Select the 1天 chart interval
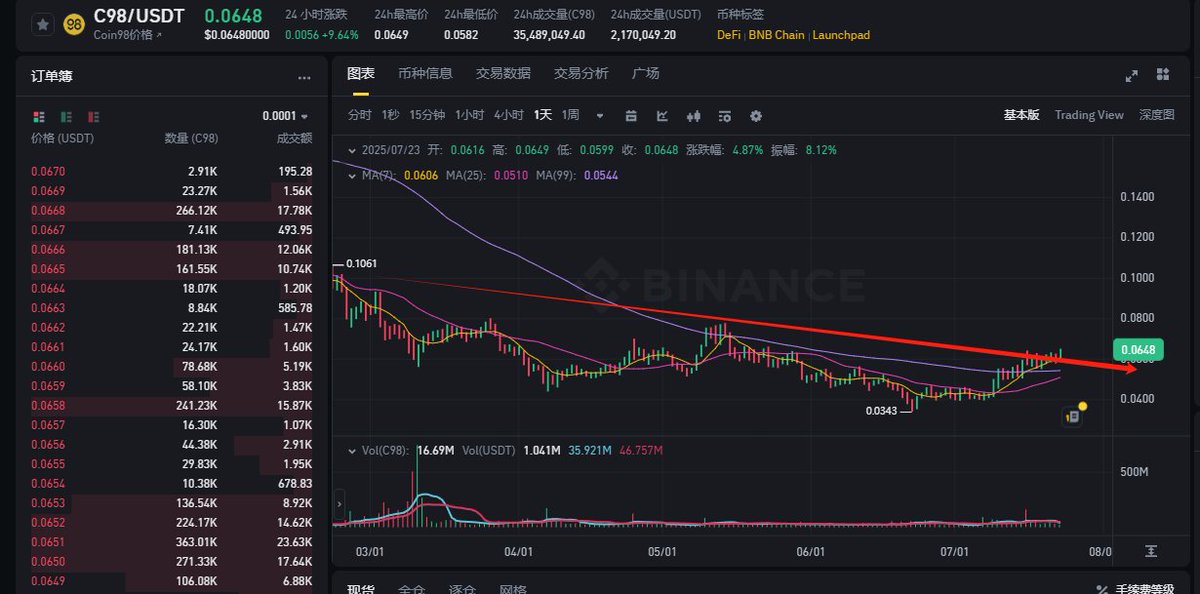1200x594 pixels. pyautogui.click(x=542, y=115)
